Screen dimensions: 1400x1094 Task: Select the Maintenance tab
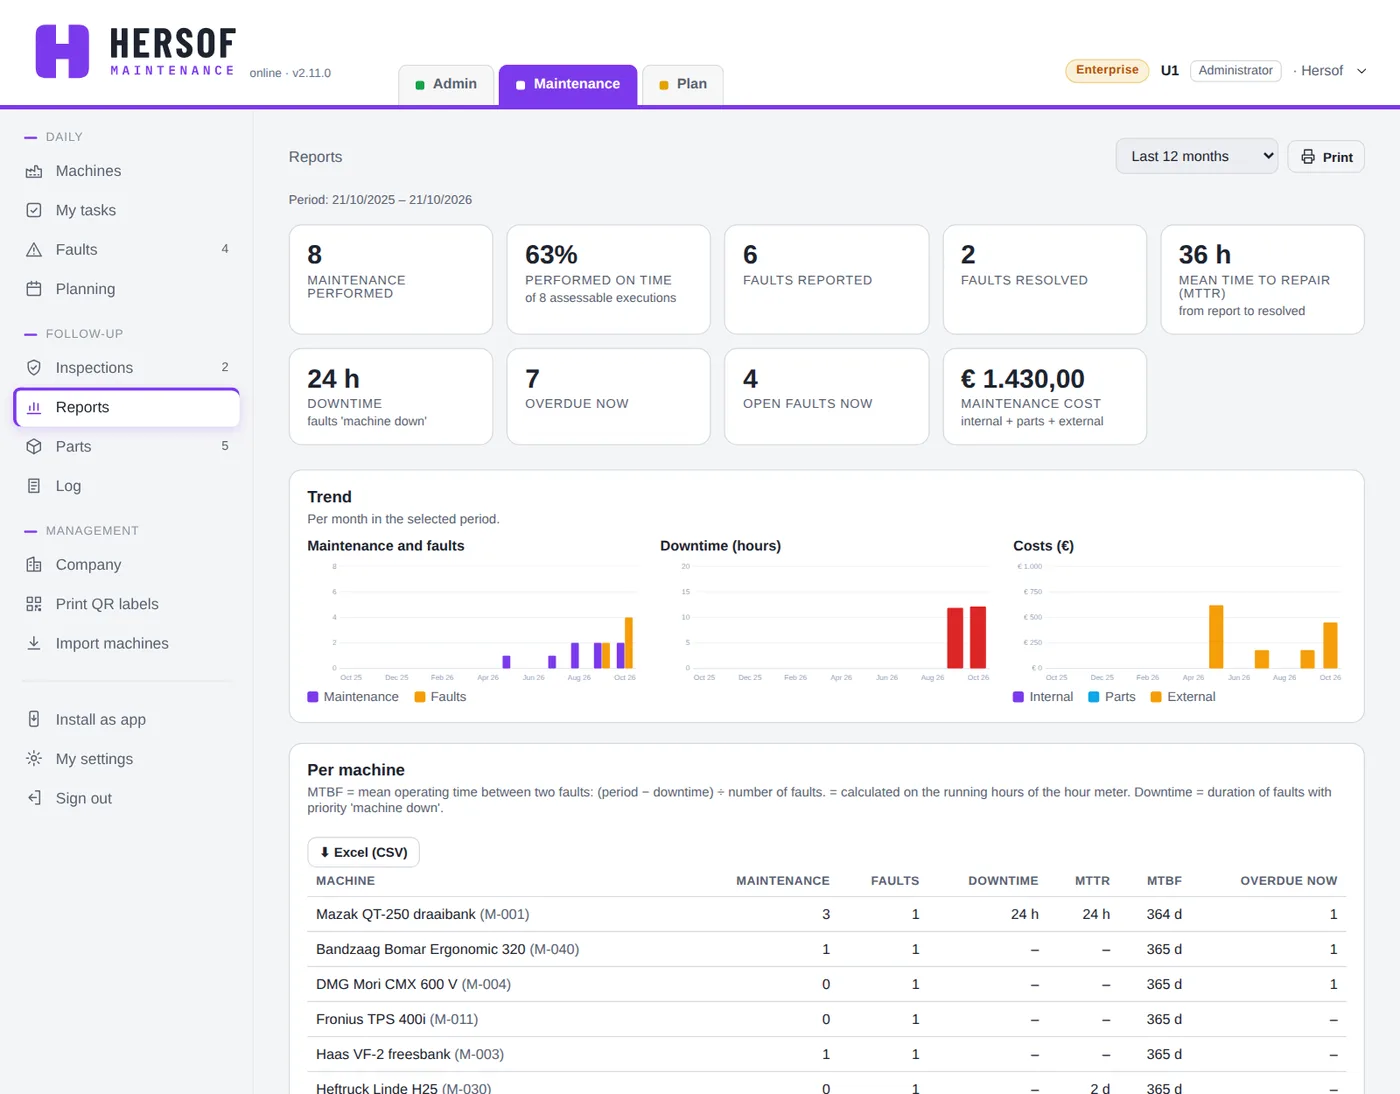tap(568, 84)
